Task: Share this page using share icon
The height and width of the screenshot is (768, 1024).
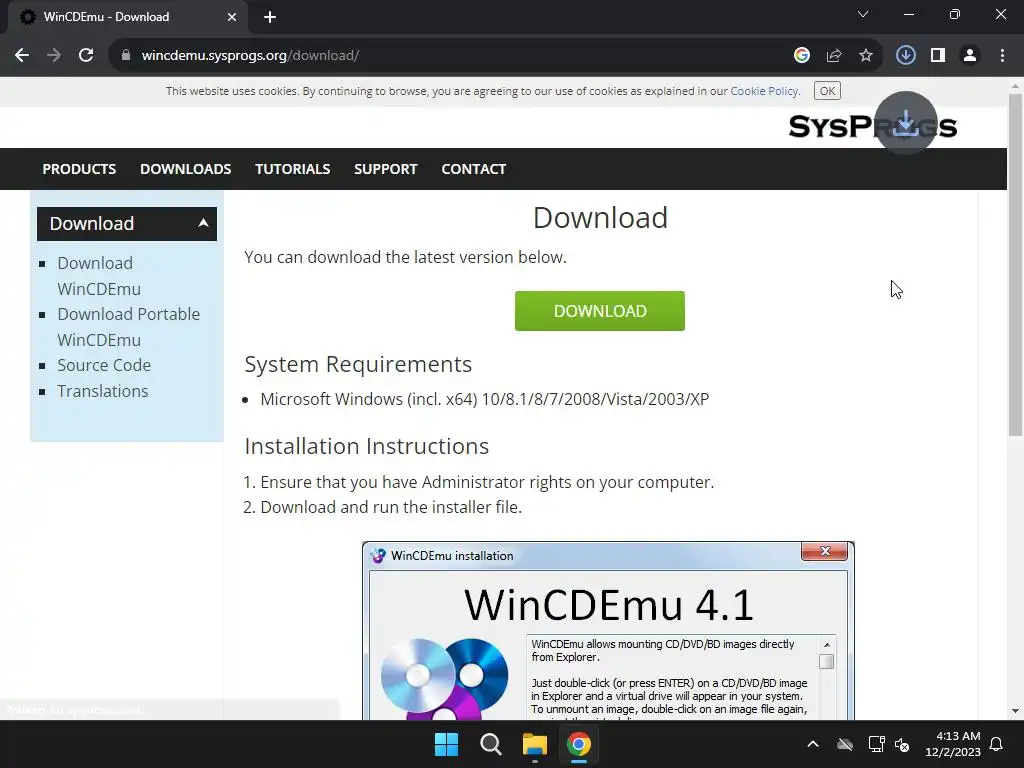Action: pos(834,56)
